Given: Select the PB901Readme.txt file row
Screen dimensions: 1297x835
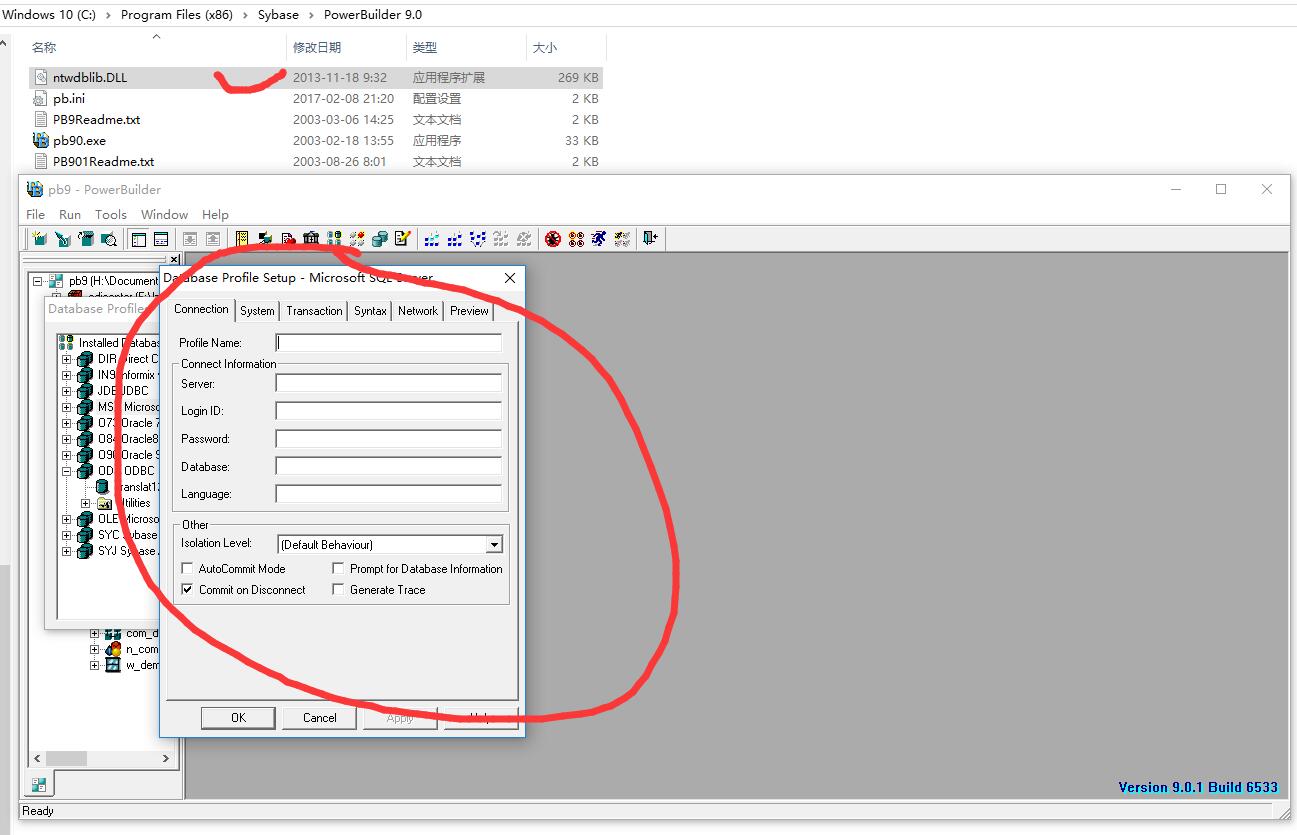Looking at the screenshot, I should click(316, 161).
